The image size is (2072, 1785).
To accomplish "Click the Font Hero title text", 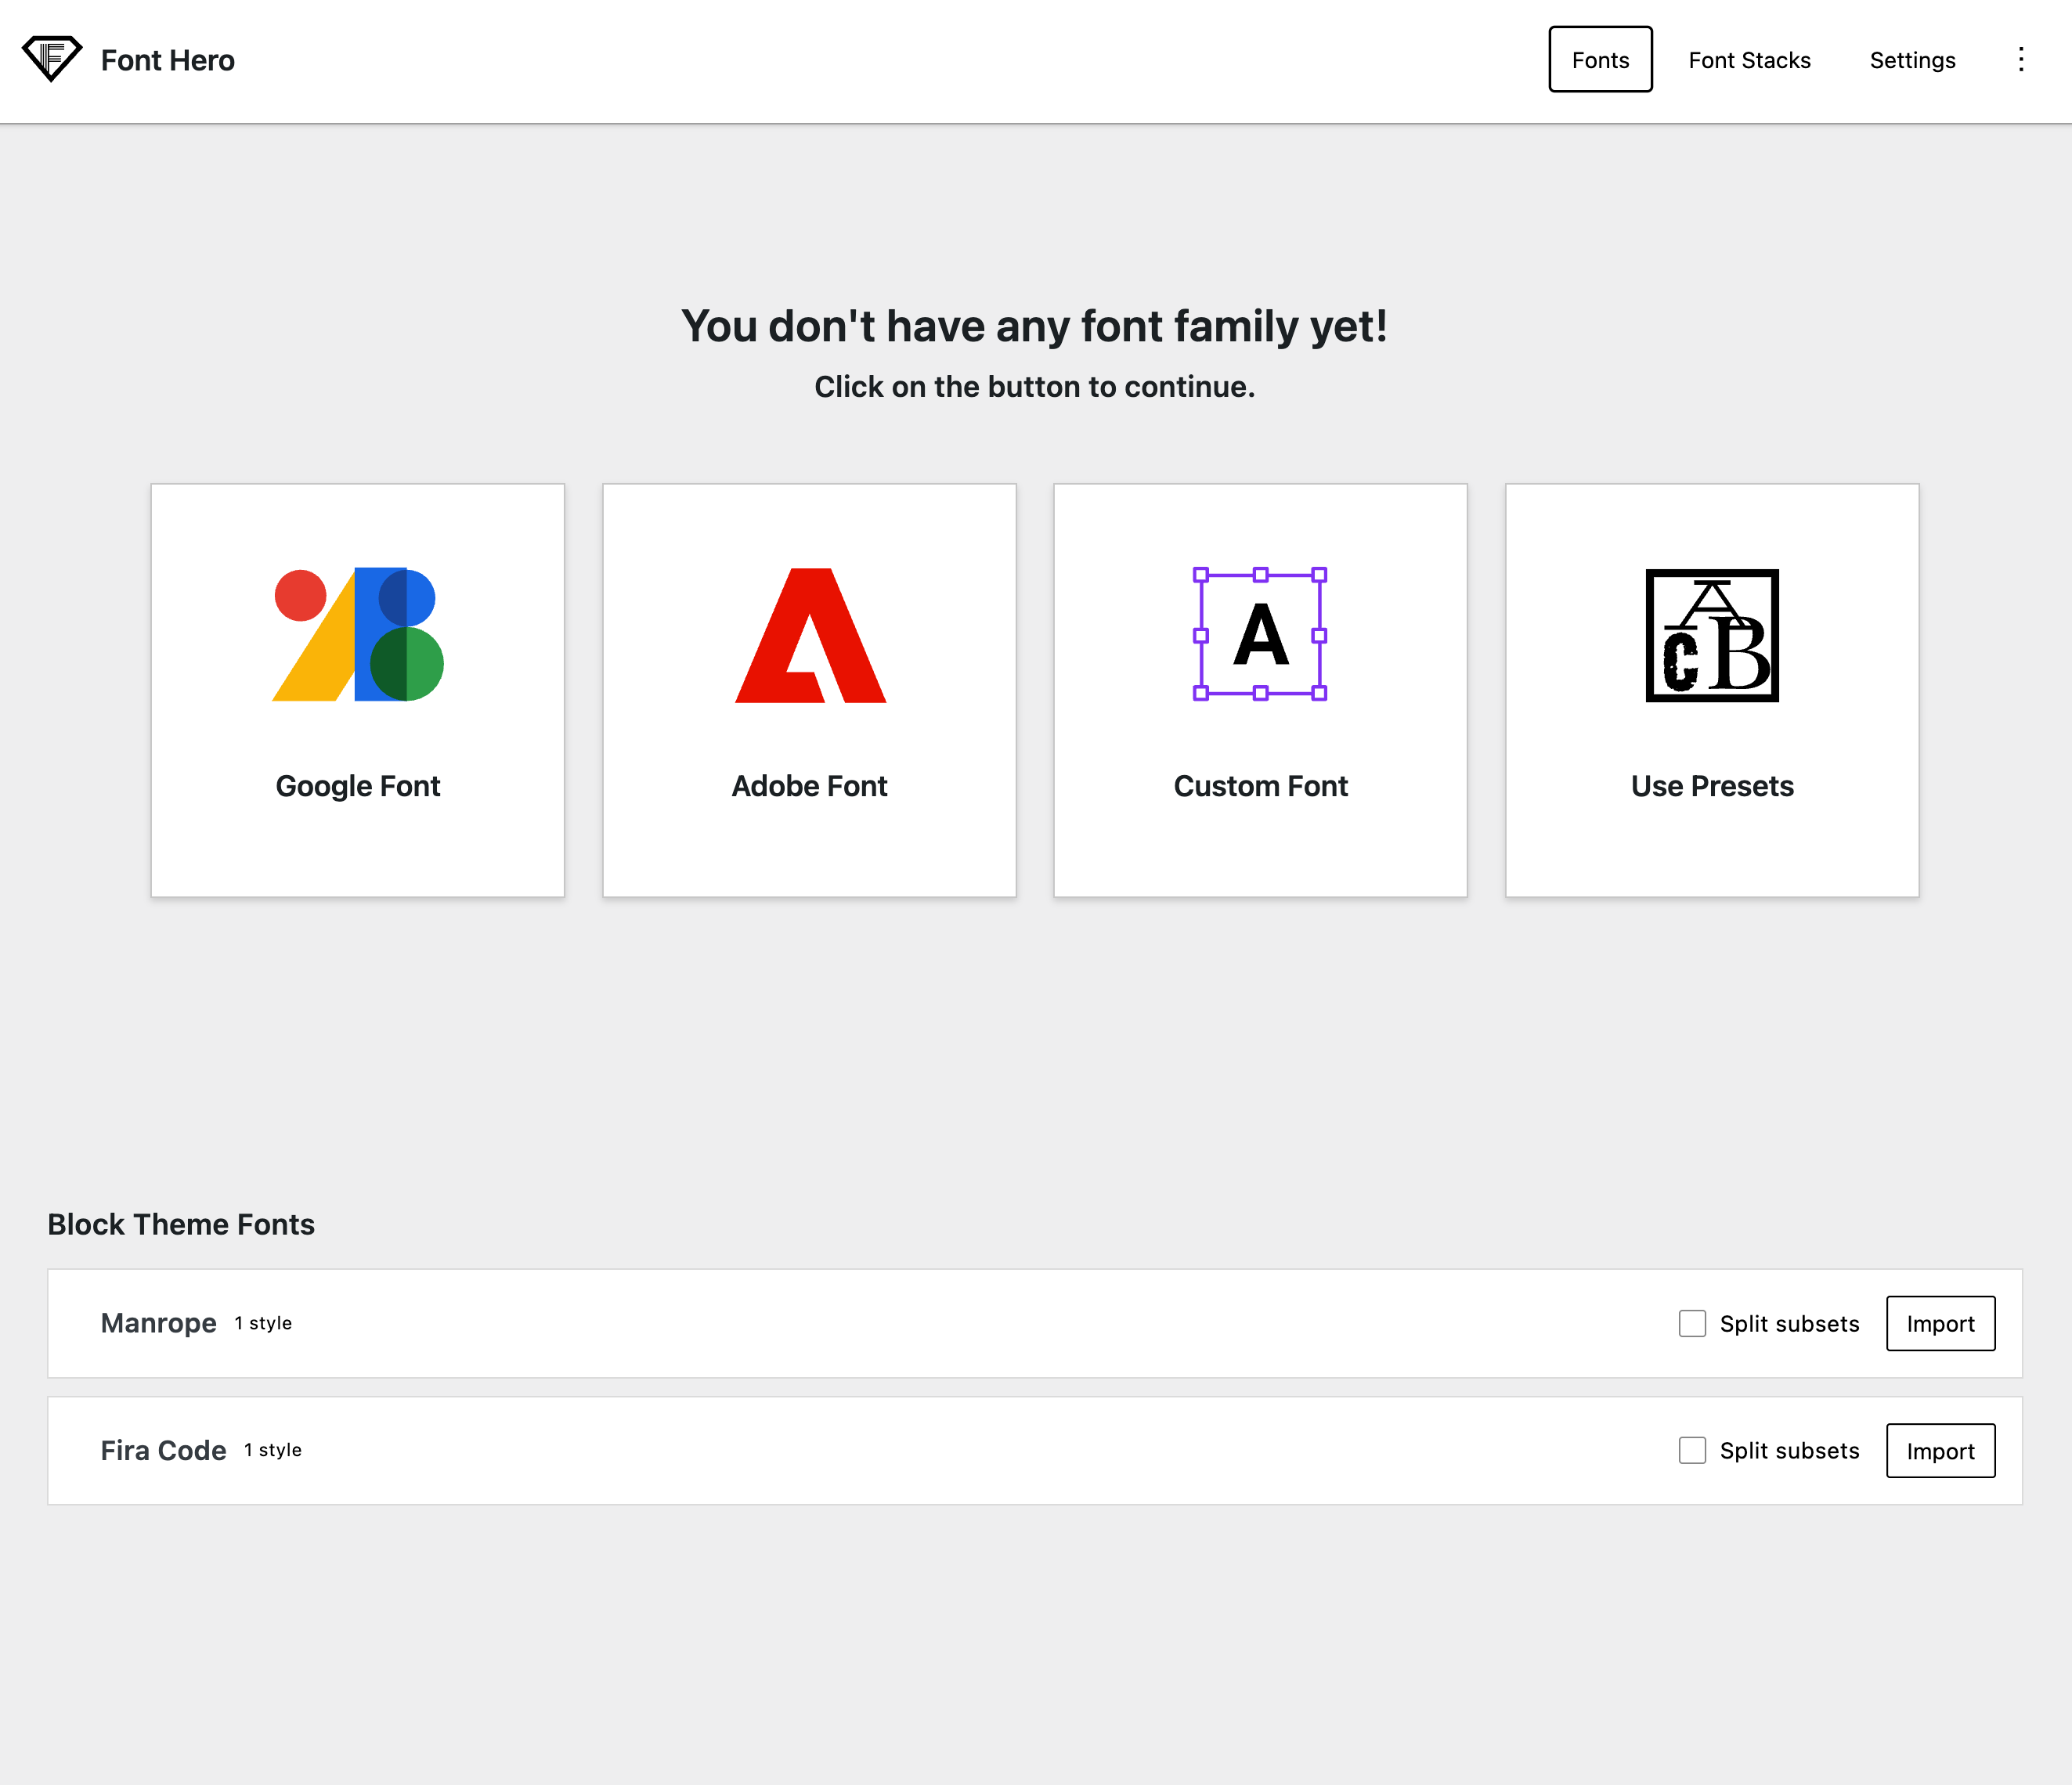I will (168, 60).
